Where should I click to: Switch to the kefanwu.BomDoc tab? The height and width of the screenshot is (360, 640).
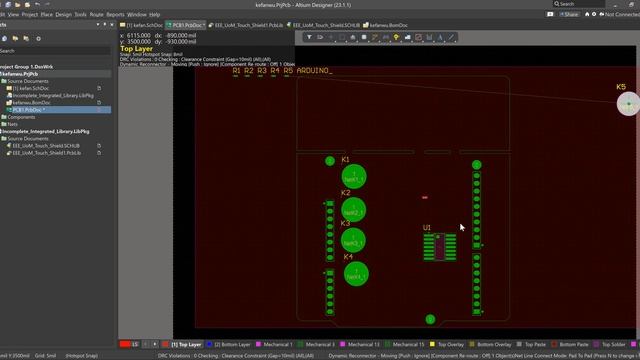click(x=385, y=25)
